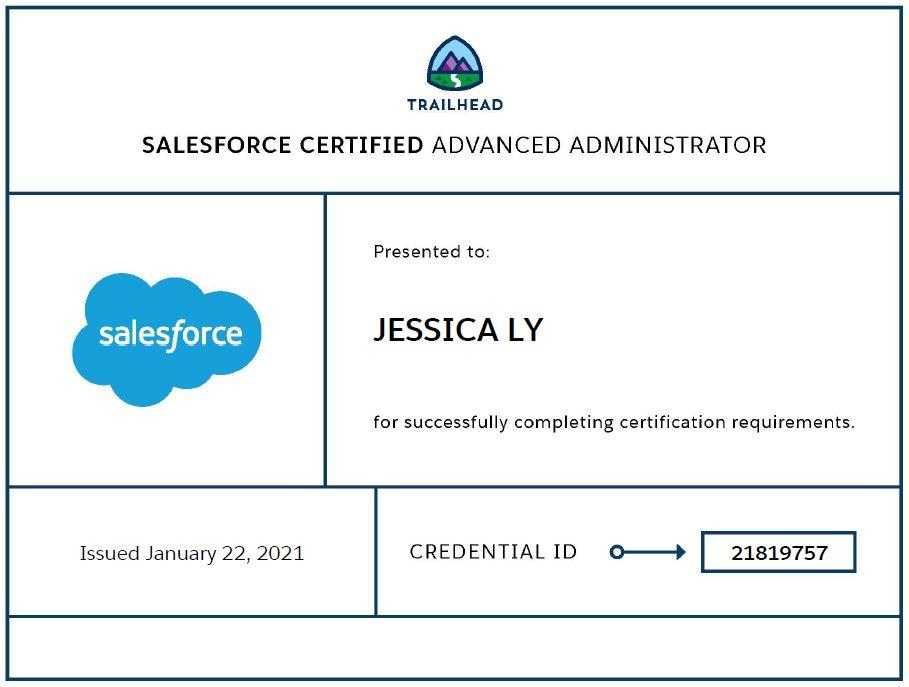Click the Trailhead mountain badge logo
The image size is (909, 687).
click(x=455, y=64)
